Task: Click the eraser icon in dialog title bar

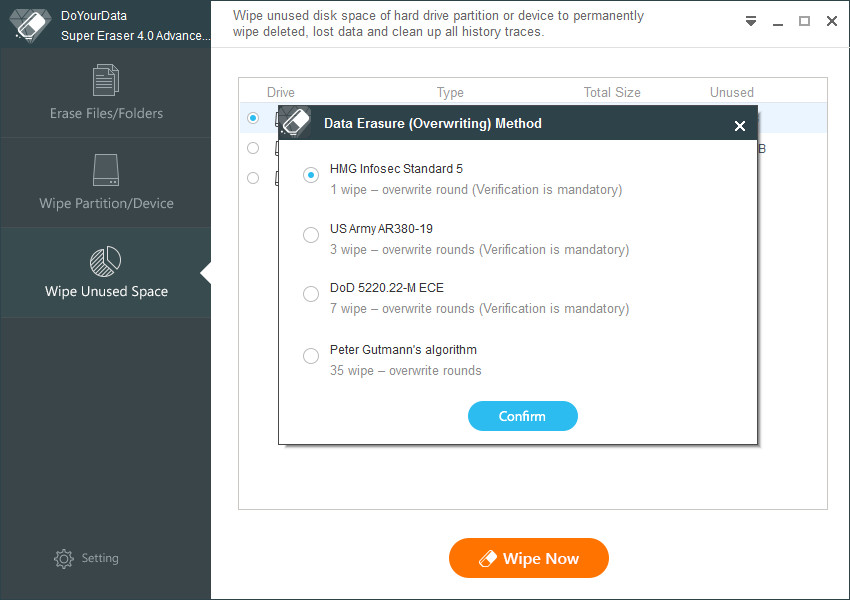Action: click(297, 121)
